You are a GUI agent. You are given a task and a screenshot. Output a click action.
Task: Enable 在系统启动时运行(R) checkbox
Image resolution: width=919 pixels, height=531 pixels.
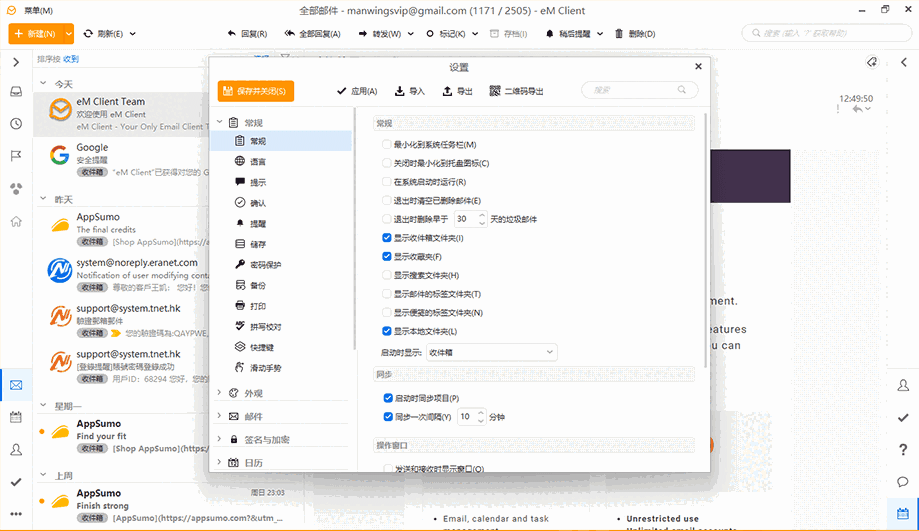click(x=386, y=182)
